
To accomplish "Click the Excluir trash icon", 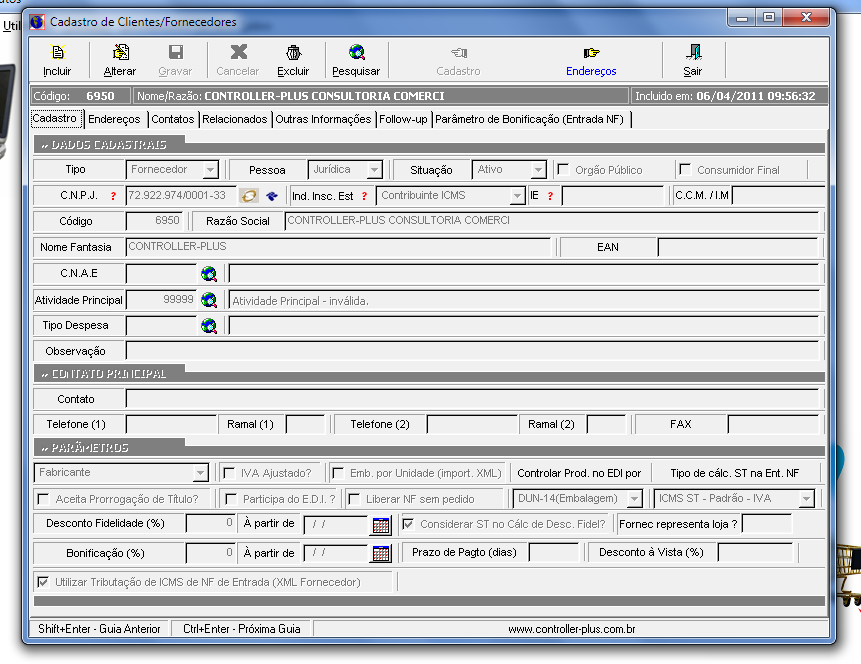I will pos(294,52).
